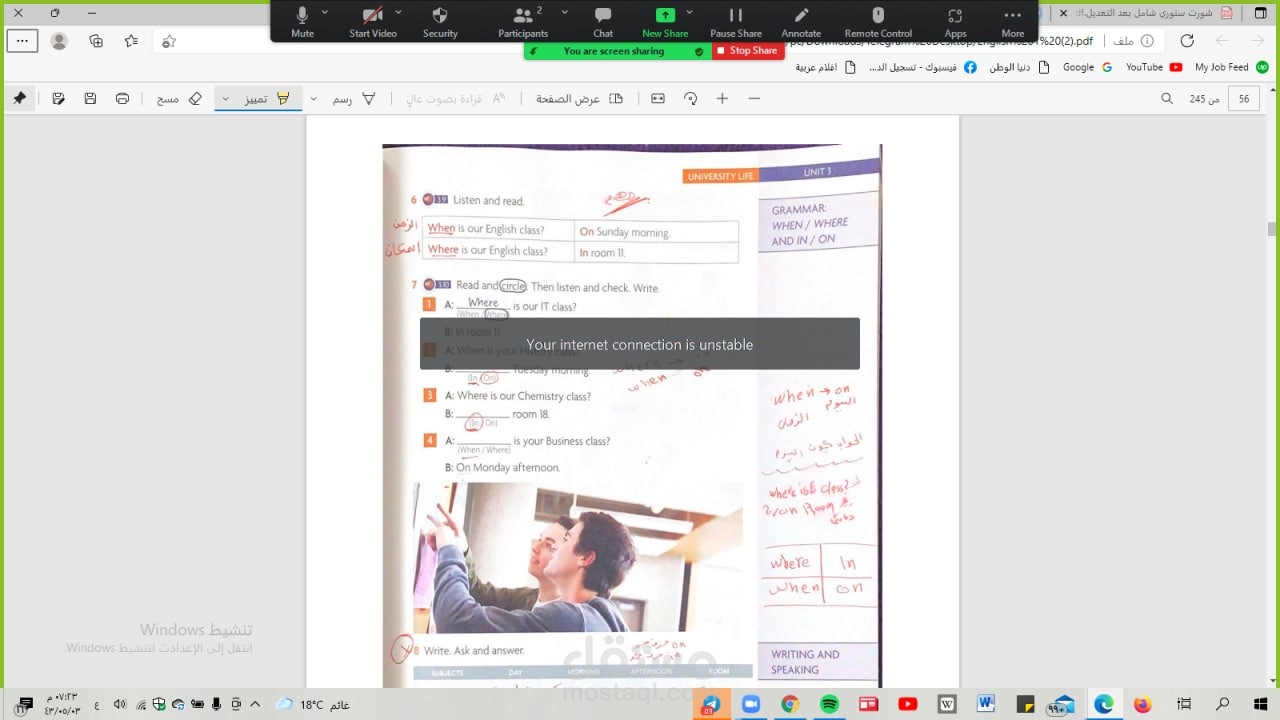Open the Edge Favorites star-list icon
Screen dimensions: 1280x720
(132, 41)
